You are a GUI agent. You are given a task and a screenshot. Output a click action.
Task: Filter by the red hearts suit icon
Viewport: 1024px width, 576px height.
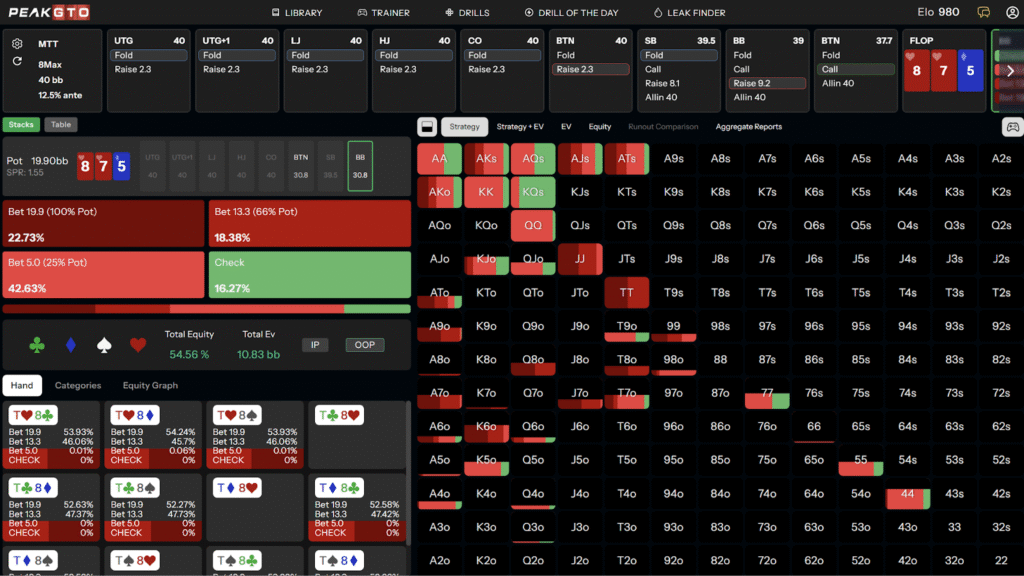(x=138, y=345)
